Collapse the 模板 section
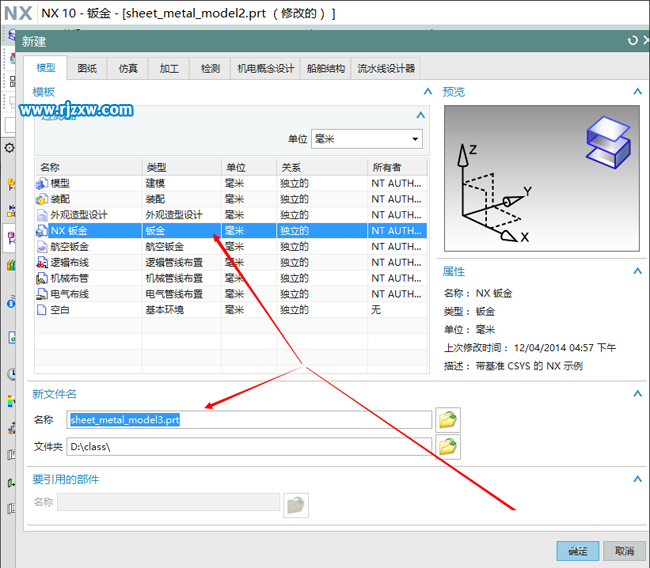The width and height of the screenshot is (650, 568). point(428,91)
